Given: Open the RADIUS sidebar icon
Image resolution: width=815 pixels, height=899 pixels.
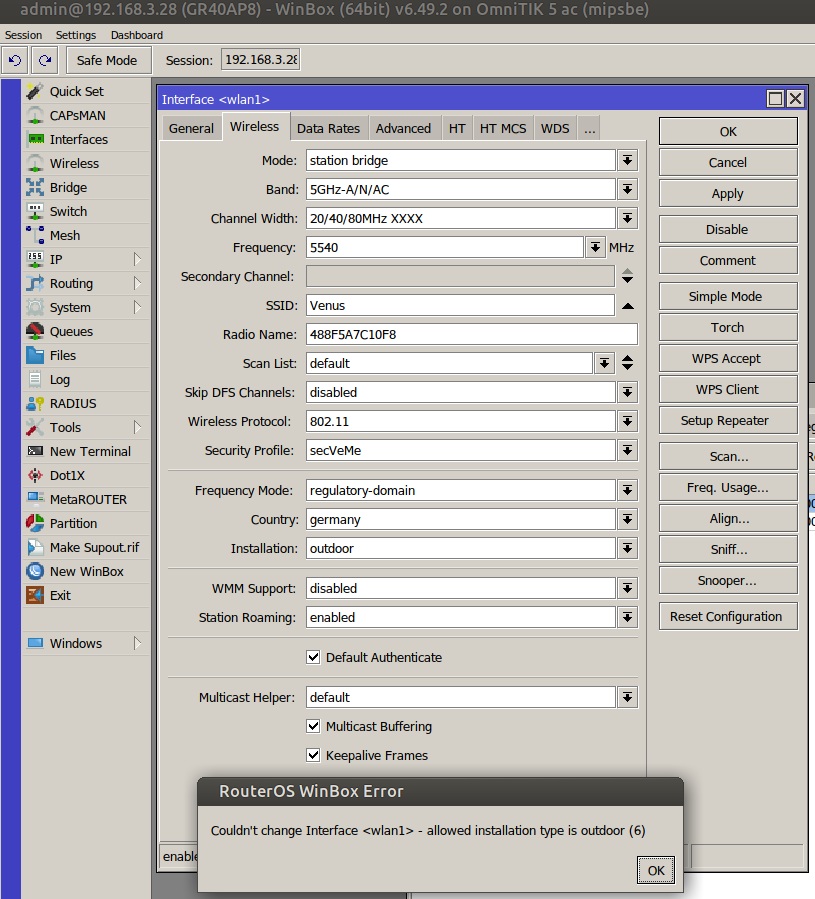Looking at the screenshot, I should [35, 404].
